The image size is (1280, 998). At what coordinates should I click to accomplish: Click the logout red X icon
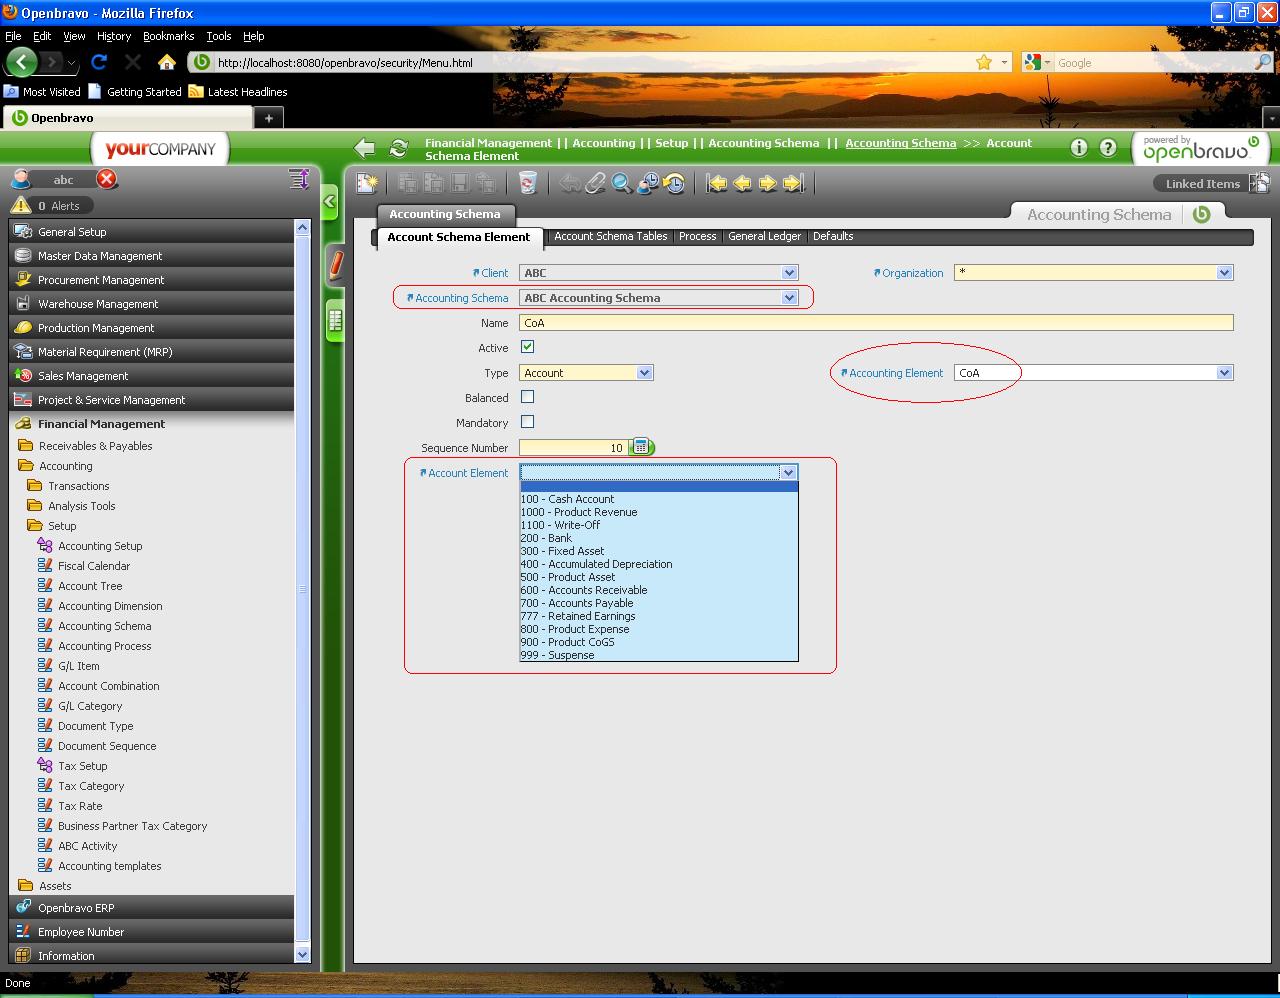point(107,179)
